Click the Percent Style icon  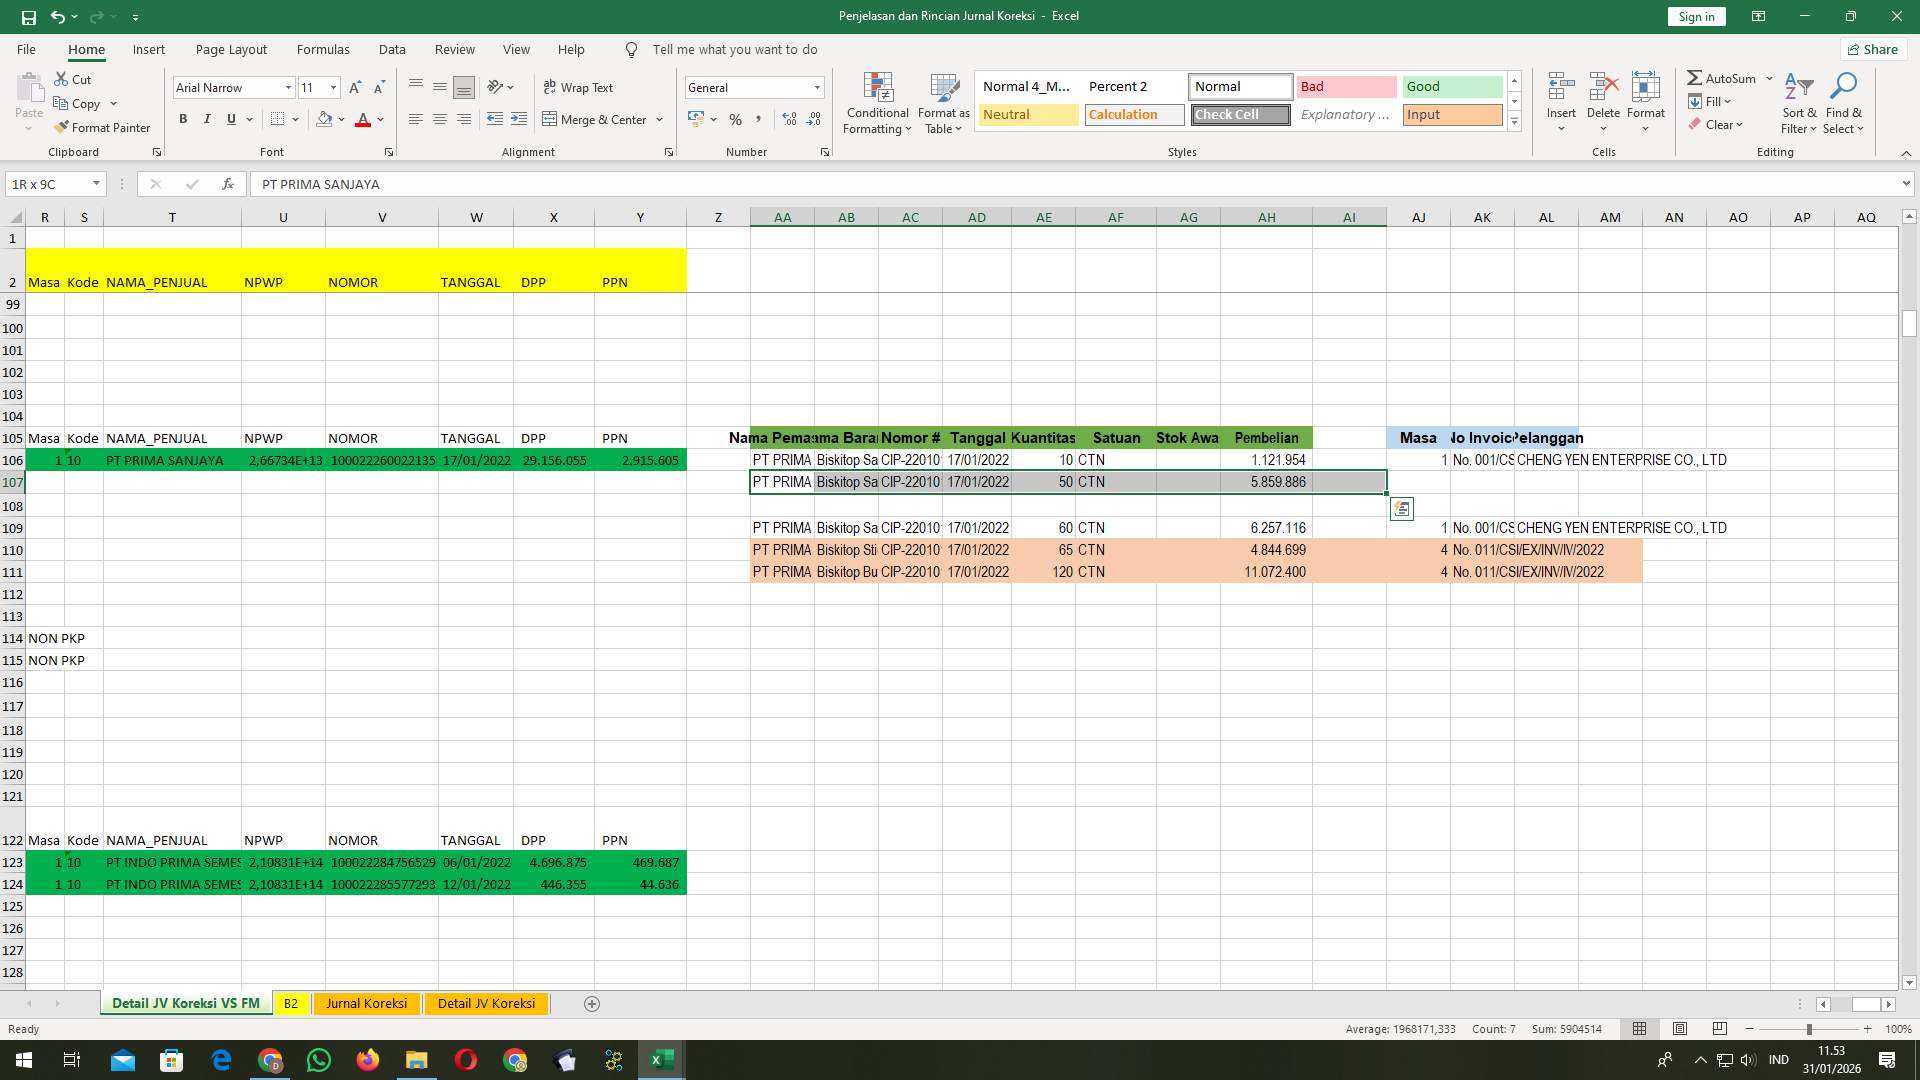(x=735, y=119)
